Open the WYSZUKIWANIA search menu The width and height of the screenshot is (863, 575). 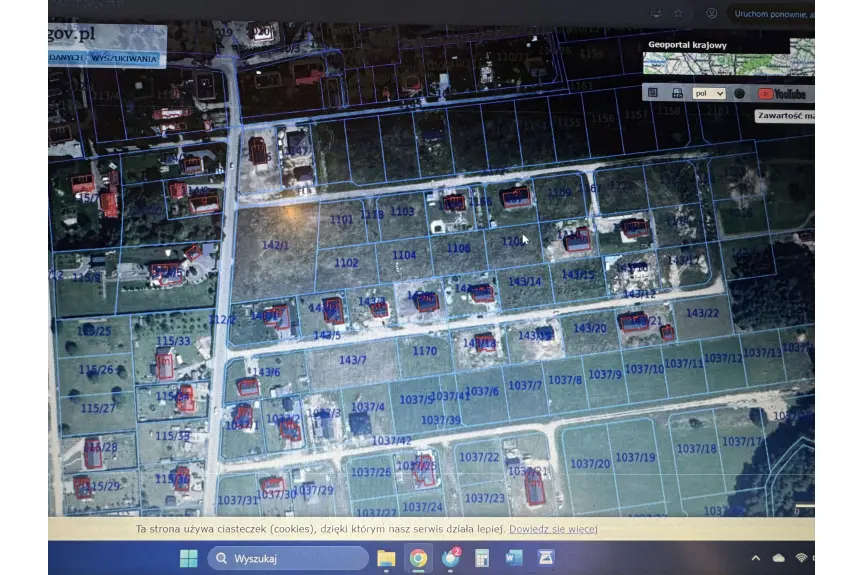pyautogui.click(x=125, y=59)
